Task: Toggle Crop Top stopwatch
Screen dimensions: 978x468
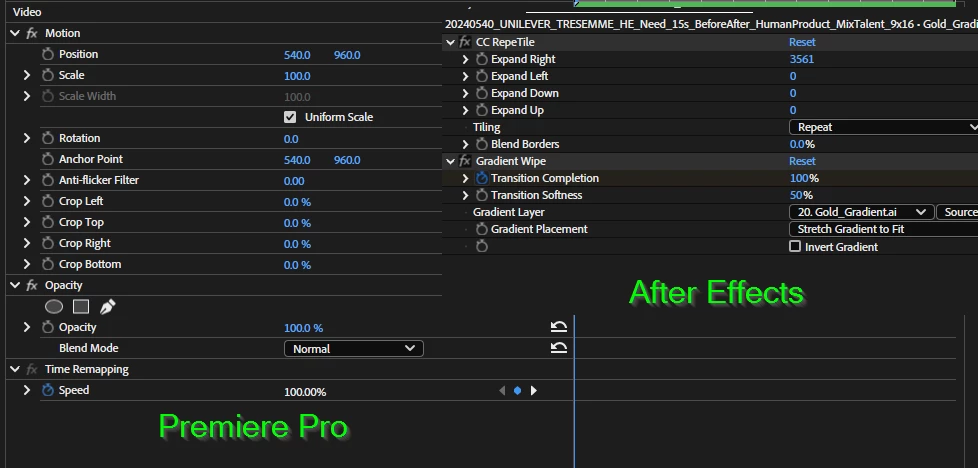Action: click(x=48, y=223)
